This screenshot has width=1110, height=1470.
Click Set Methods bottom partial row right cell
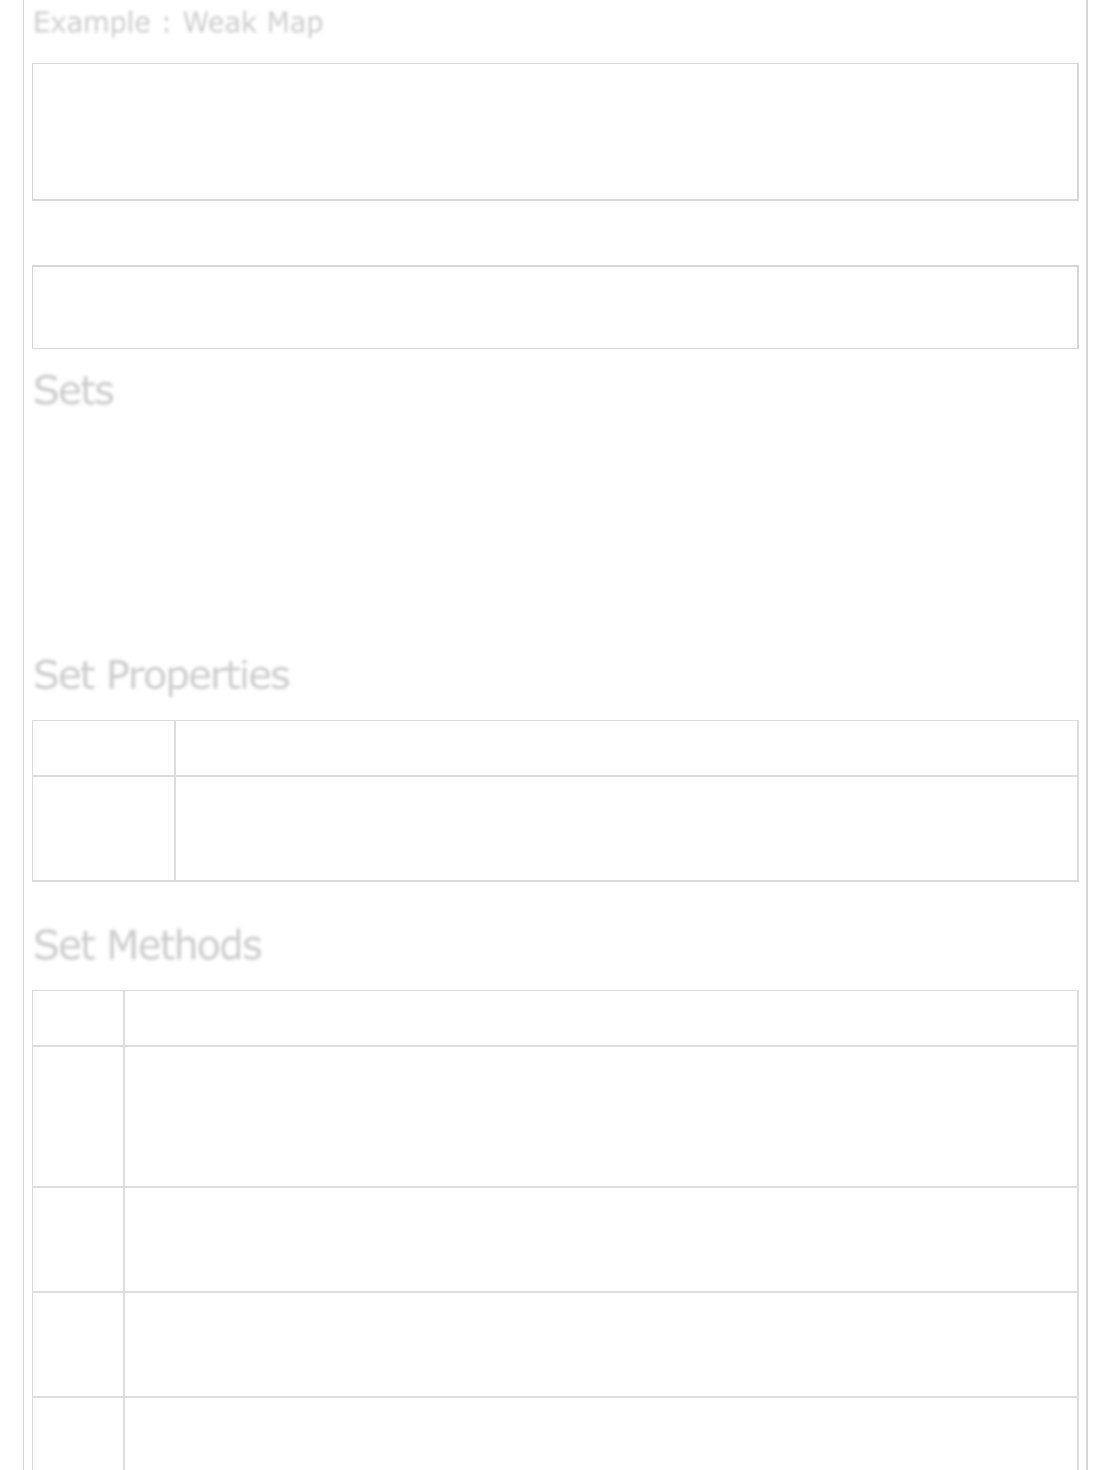point(600,1434)
